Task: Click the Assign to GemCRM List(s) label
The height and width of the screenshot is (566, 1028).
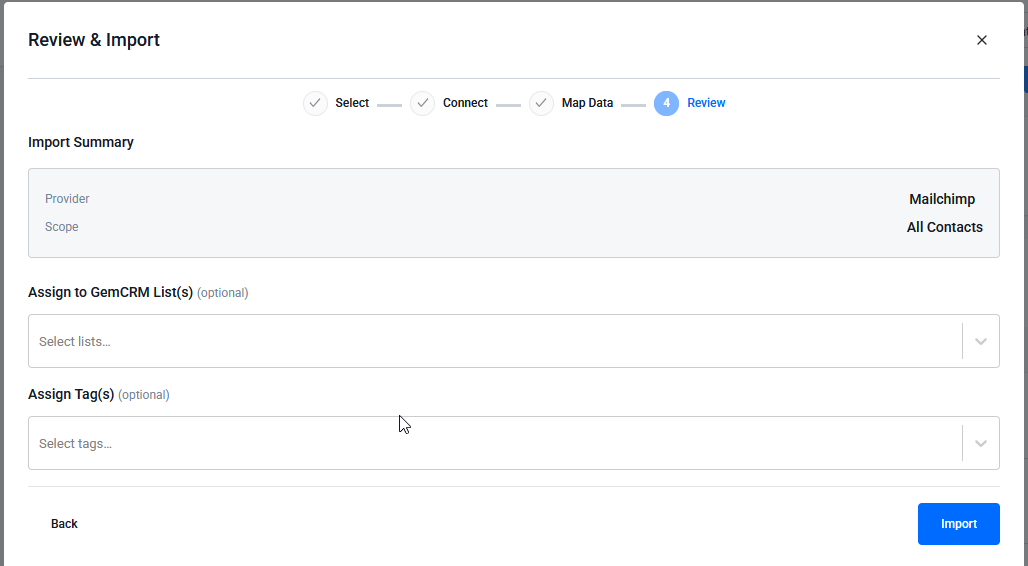Action: (110, 293)
